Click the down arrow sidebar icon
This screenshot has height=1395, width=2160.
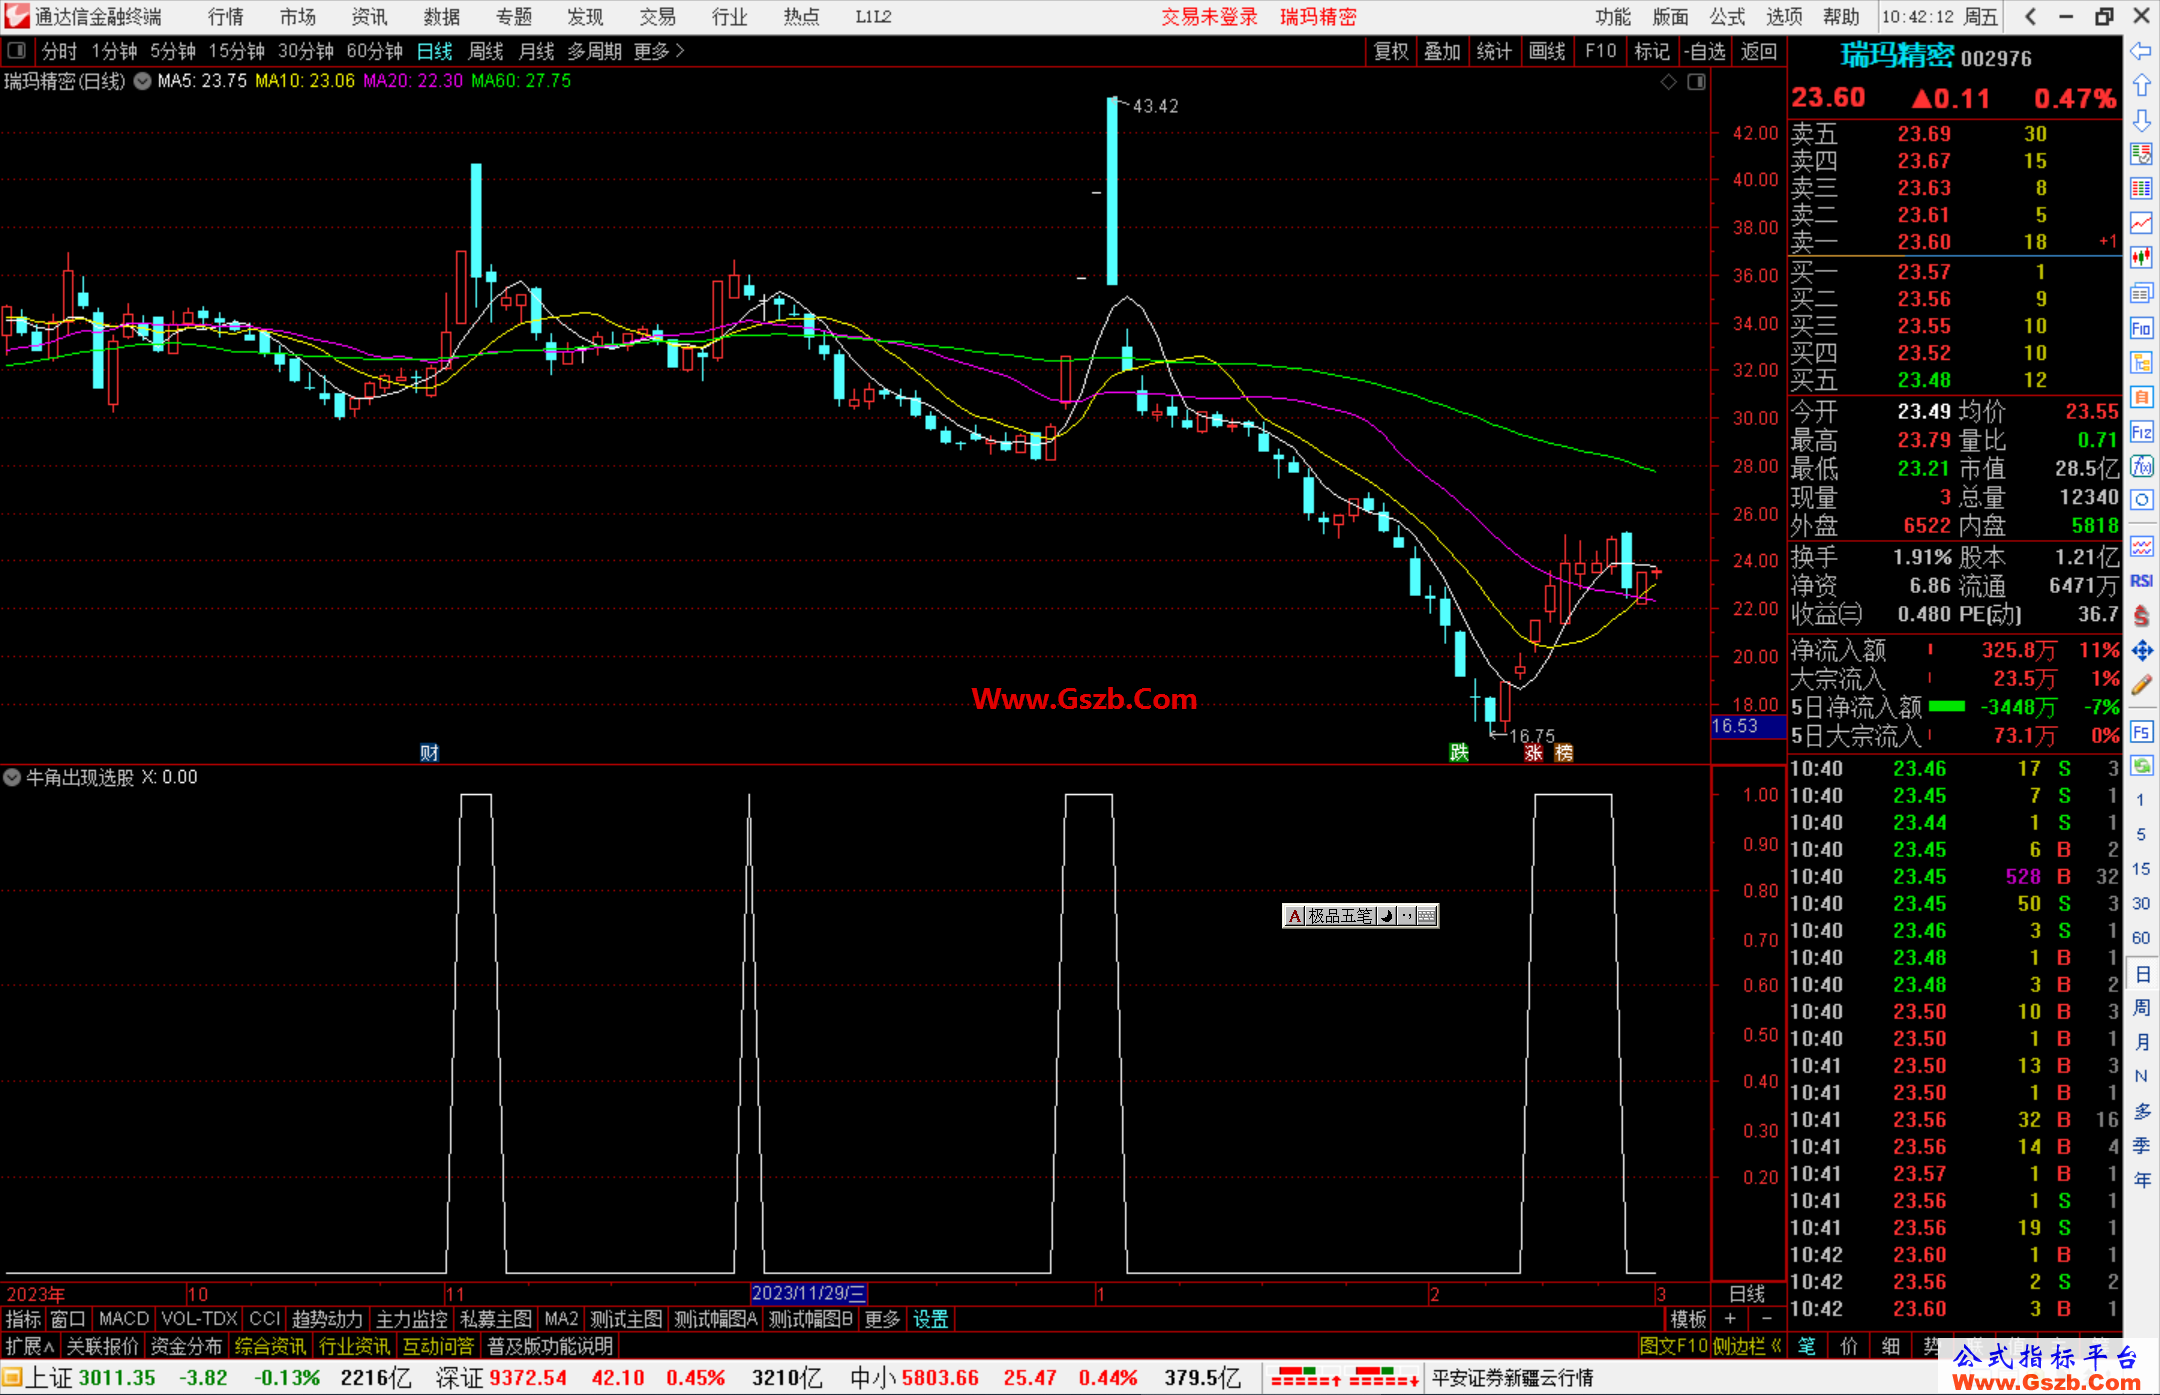pyautogui.click(x=2141, y=120)
